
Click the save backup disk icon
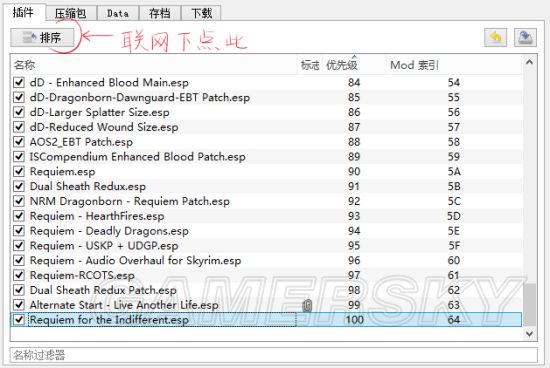click(525, 37)
